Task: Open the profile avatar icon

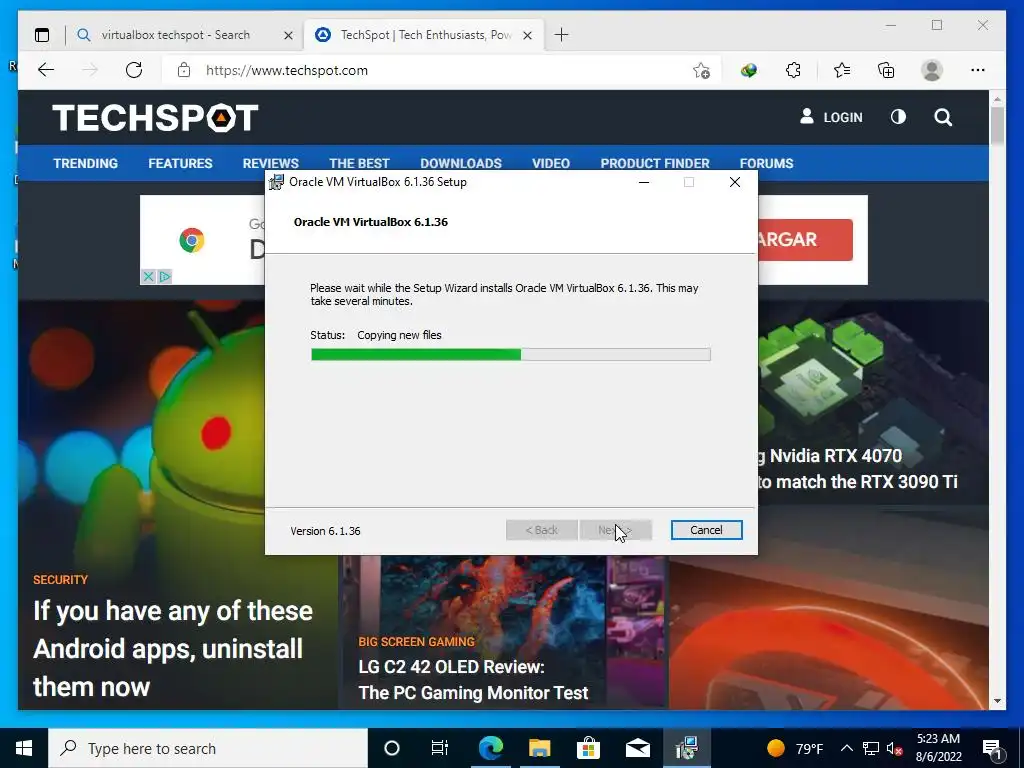Action: [932, 70]
